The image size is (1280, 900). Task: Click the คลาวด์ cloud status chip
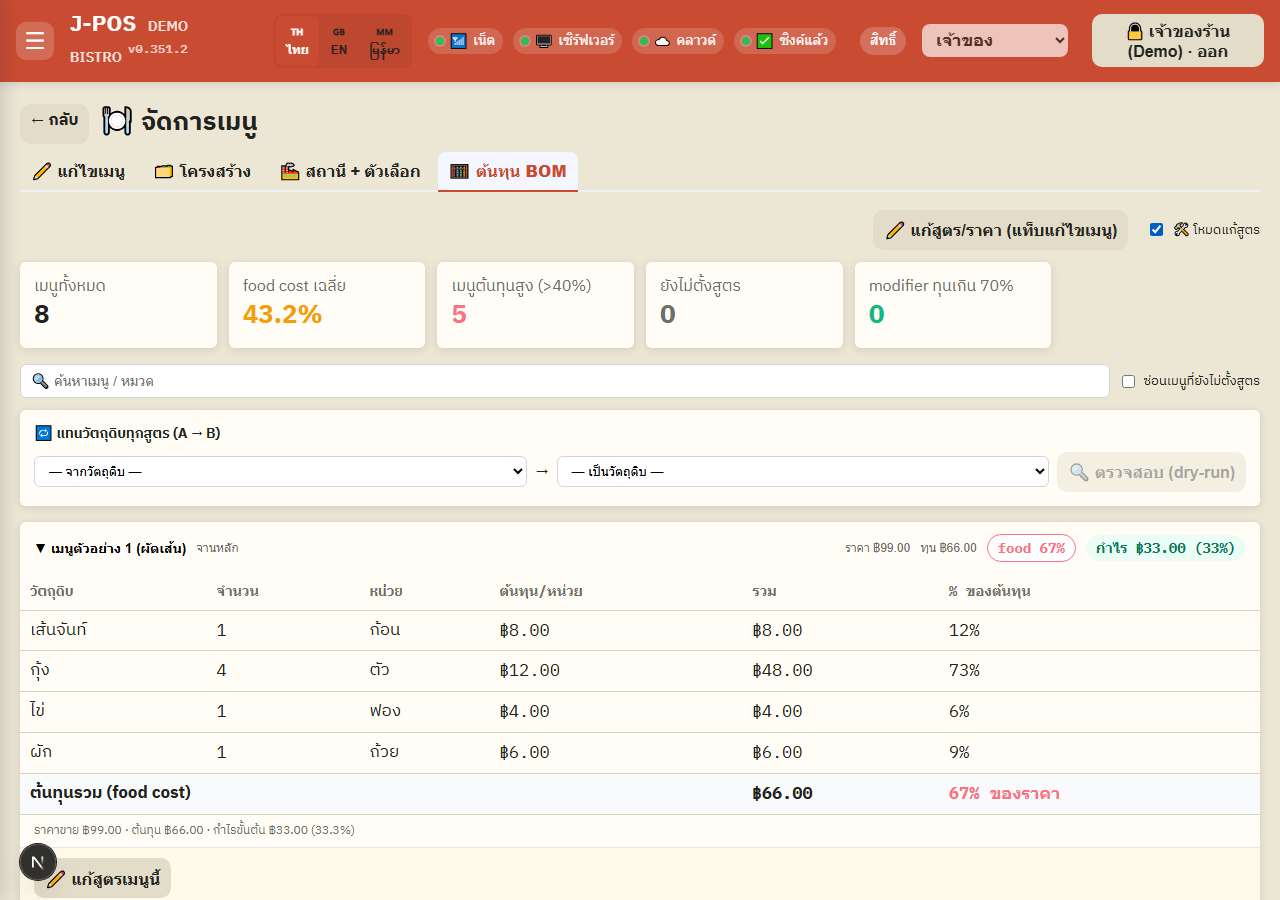[x=678, y=41]
